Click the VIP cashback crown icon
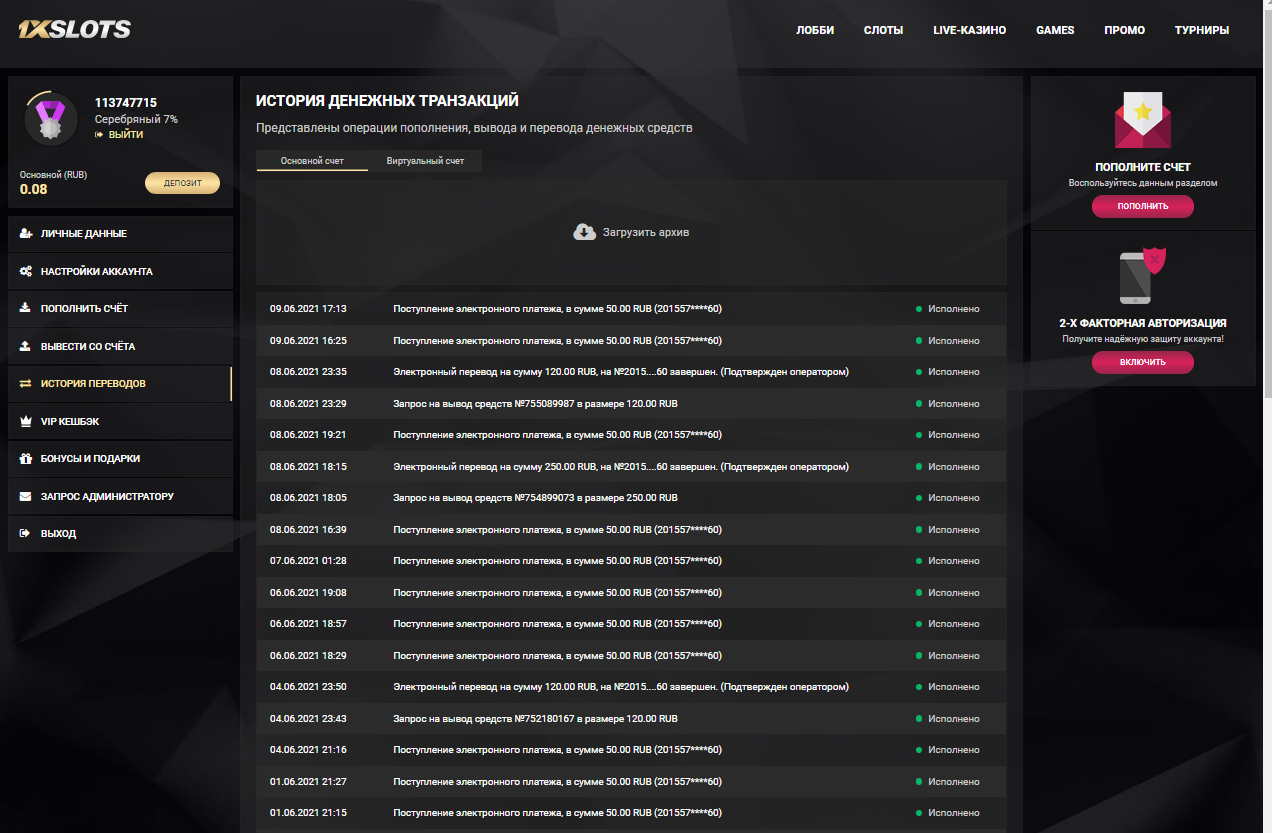1272x833 pixels. pyautogui.click(x=26, y=421)
